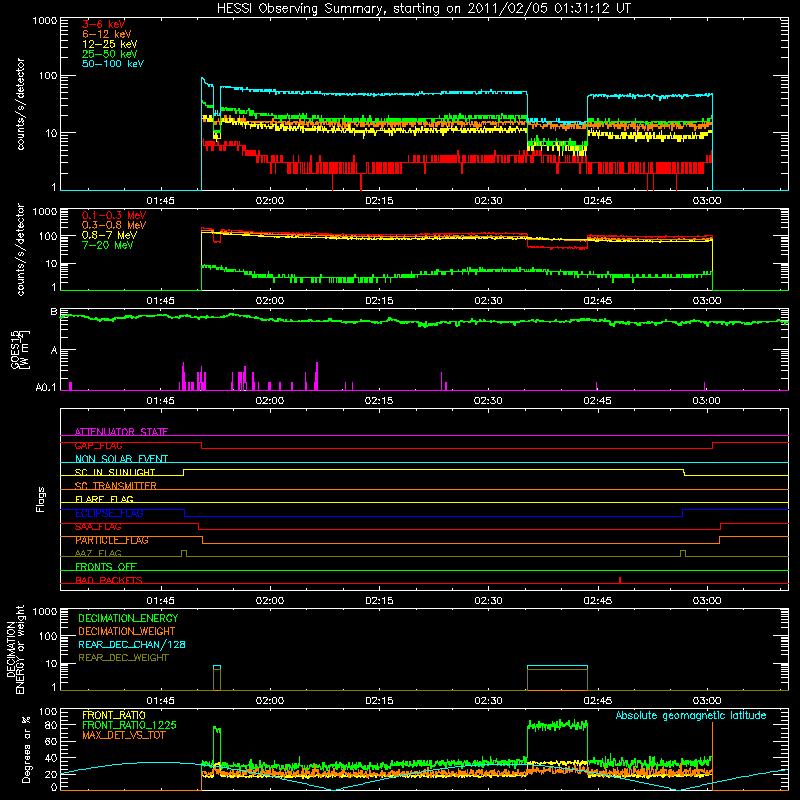Click the DECIMATION_WEIGHT legend label

coord(127,631)
